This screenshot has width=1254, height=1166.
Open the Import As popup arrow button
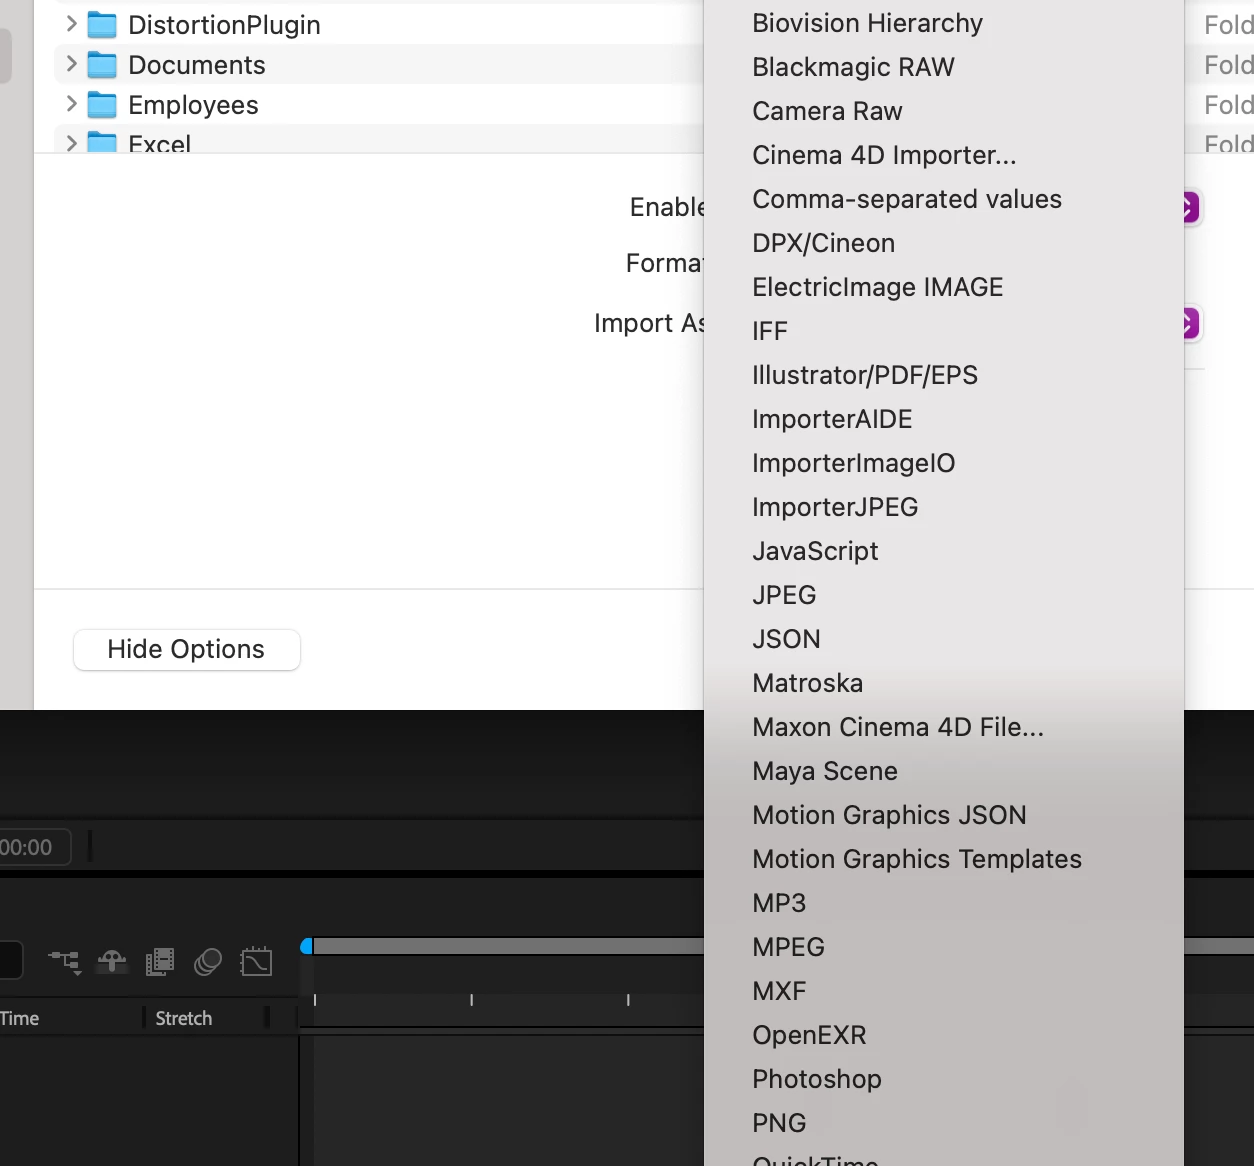(1190, 323)
